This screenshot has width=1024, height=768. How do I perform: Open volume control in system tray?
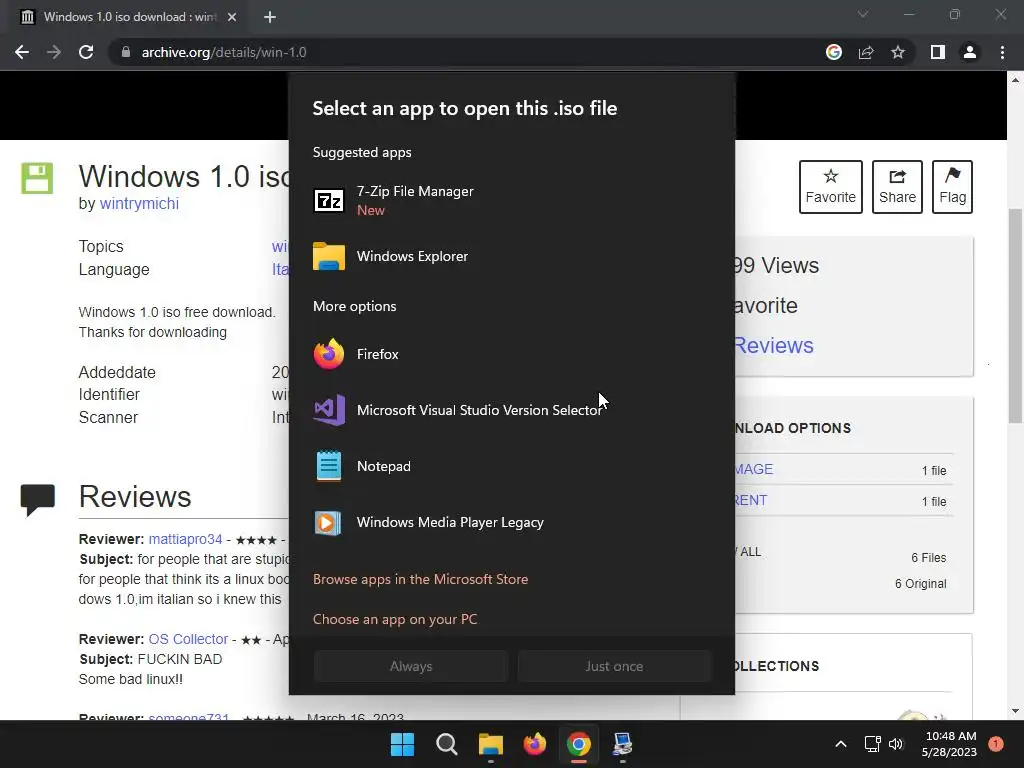pos(895,744)
